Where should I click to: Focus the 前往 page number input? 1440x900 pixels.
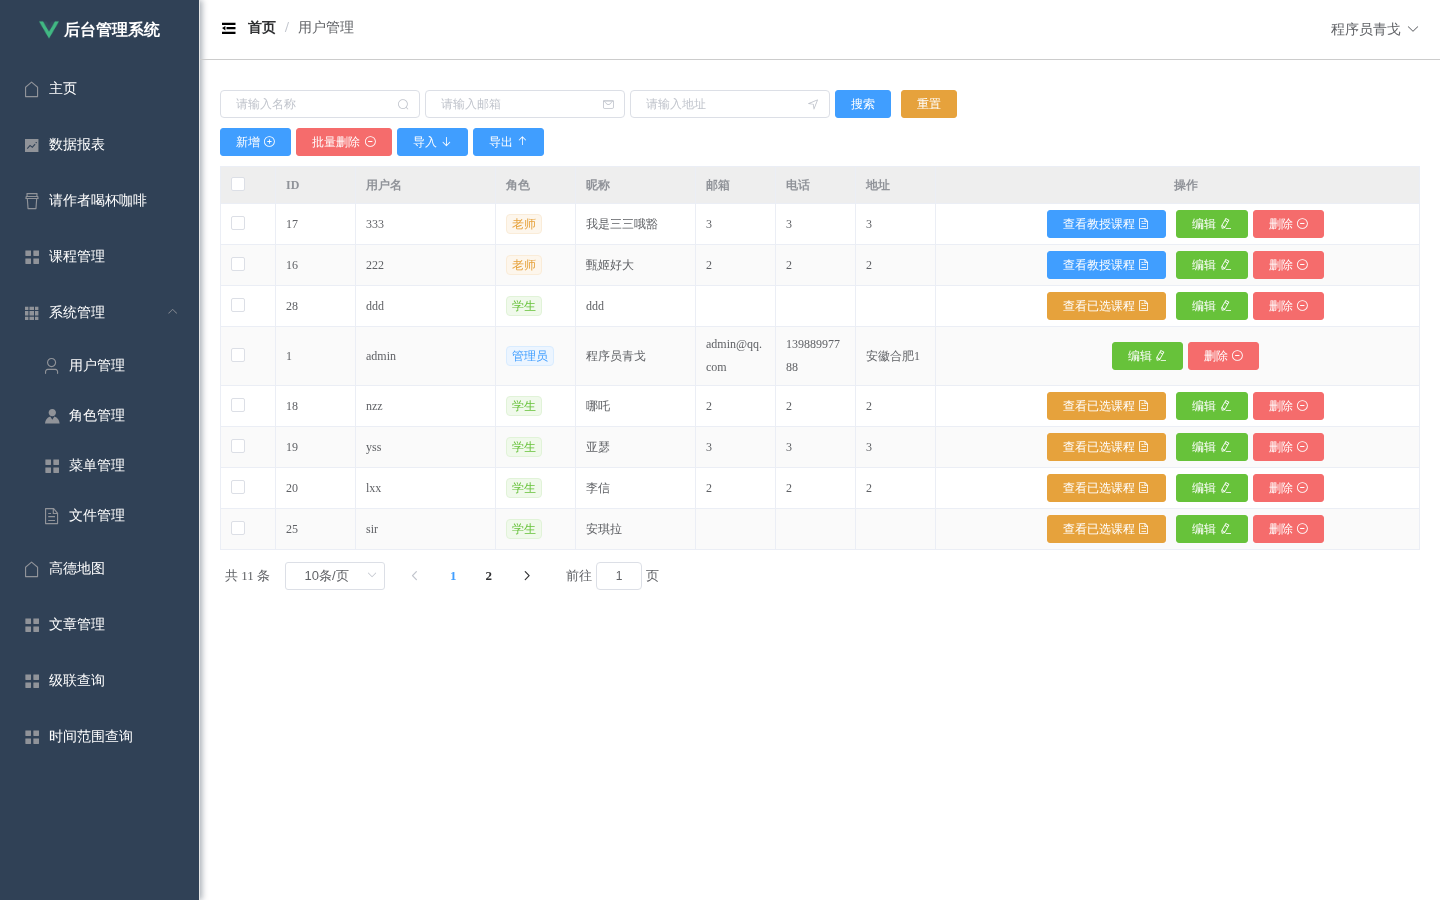point(619,576)
